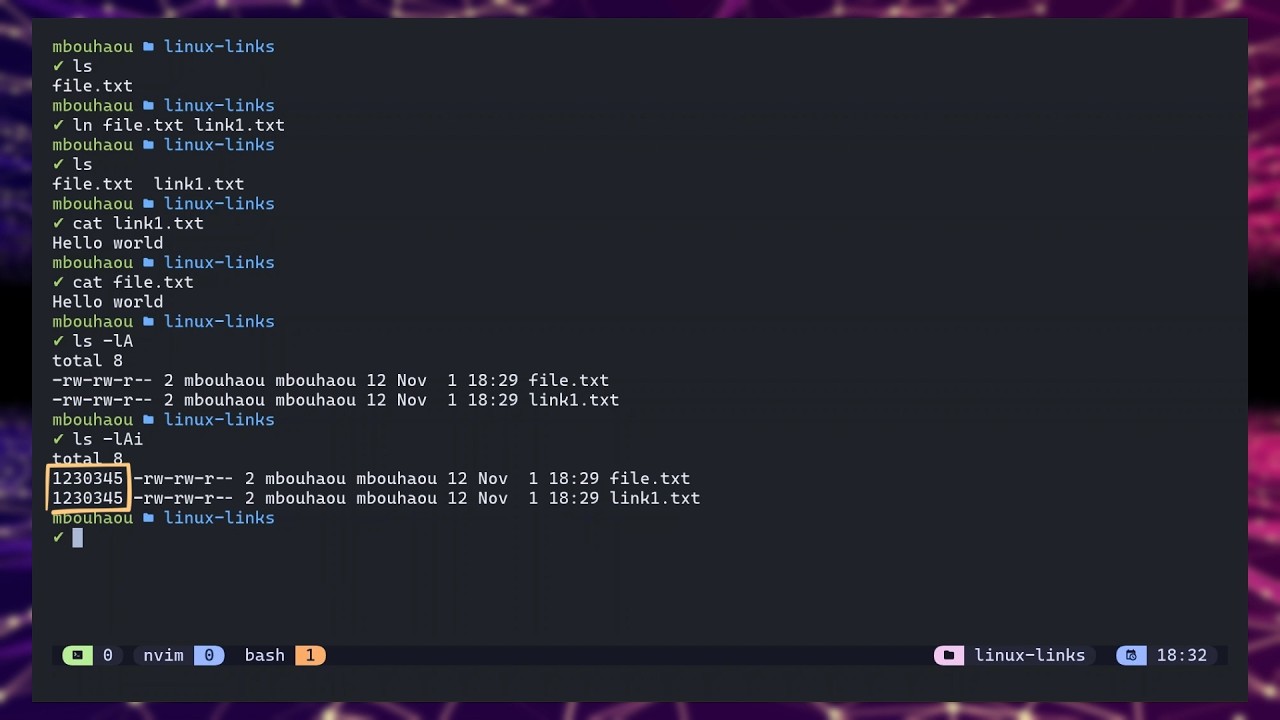Click the 18:32 time in status bar

point(1182,655)
